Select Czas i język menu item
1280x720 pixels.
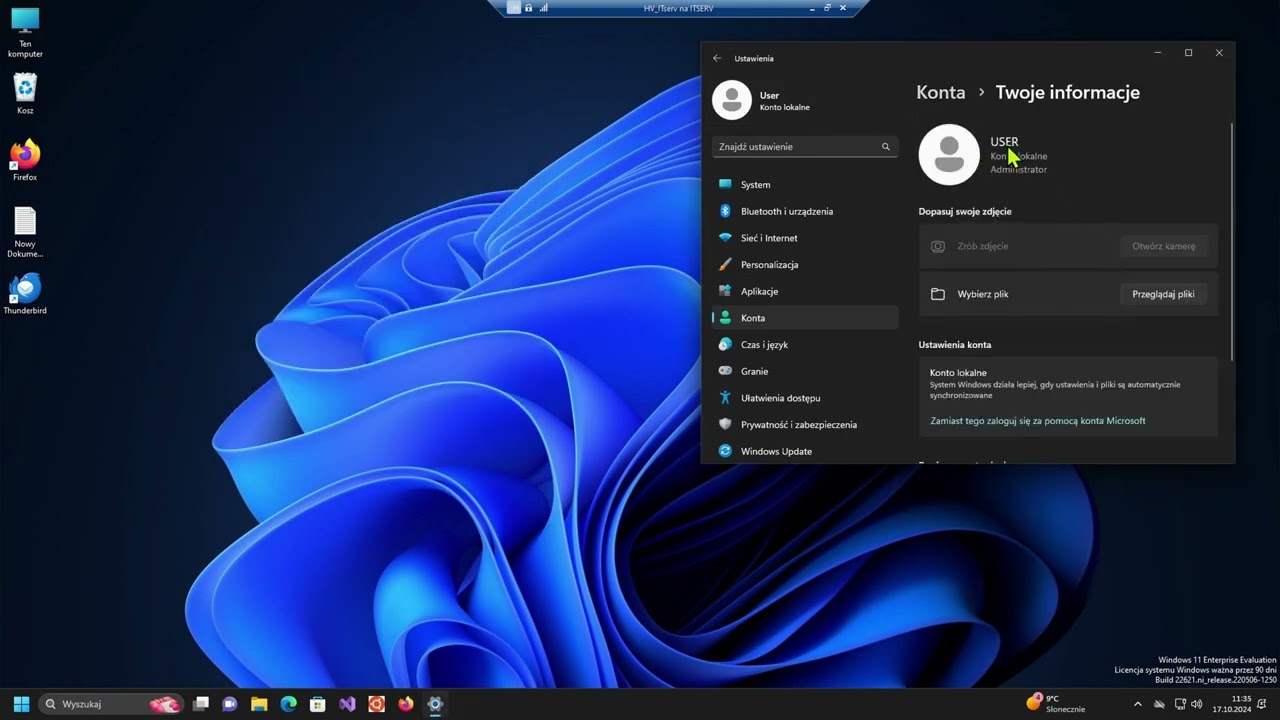[x=764, y=345]
